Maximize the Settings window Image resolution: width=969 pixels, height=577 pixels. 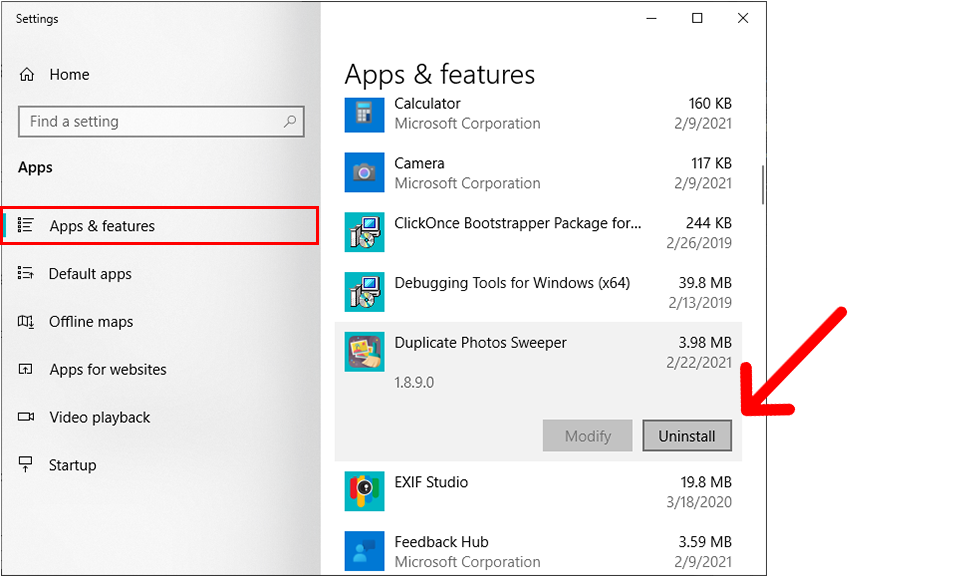[697, 19]
